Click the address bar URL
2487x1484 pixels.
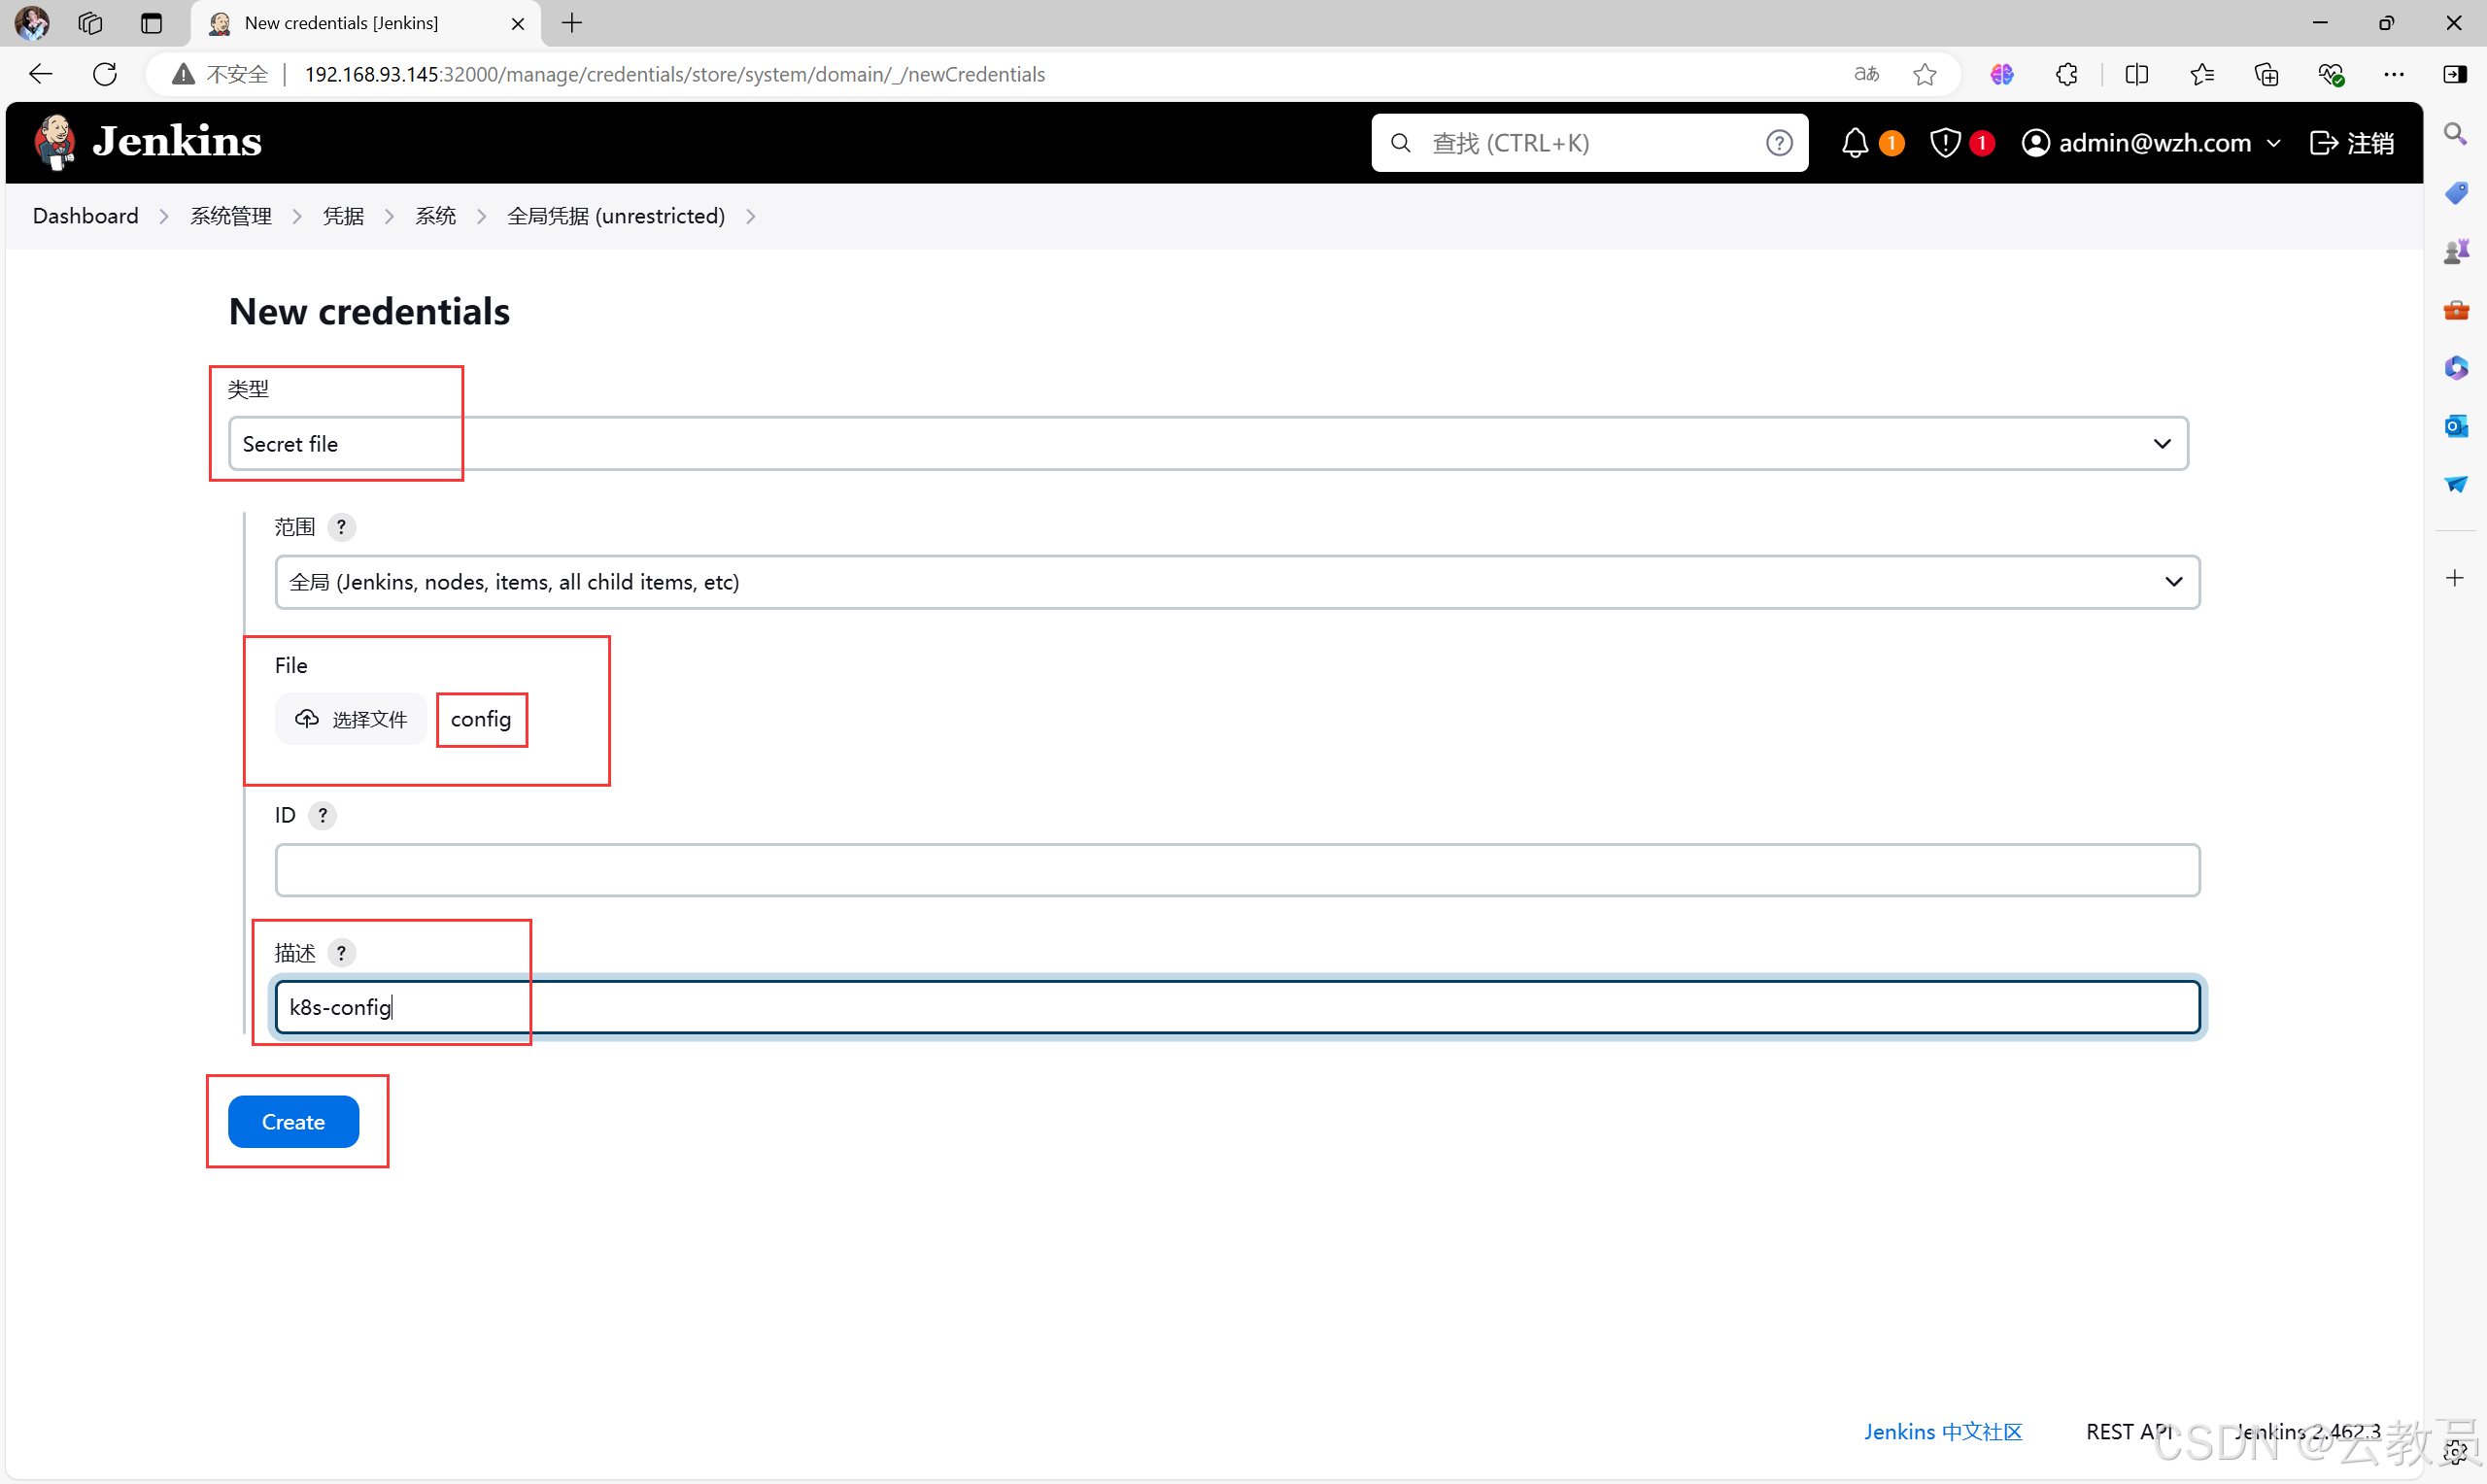tap(675, 74)
